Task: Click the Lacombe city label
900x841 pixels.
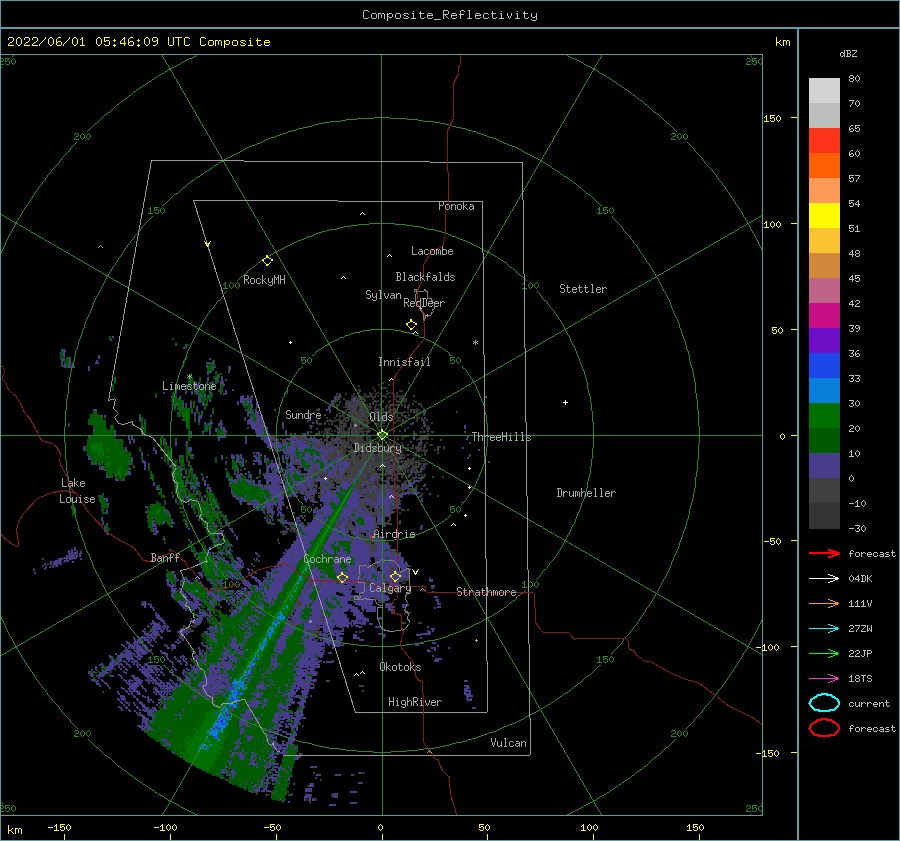Action: tap(432, 251)
